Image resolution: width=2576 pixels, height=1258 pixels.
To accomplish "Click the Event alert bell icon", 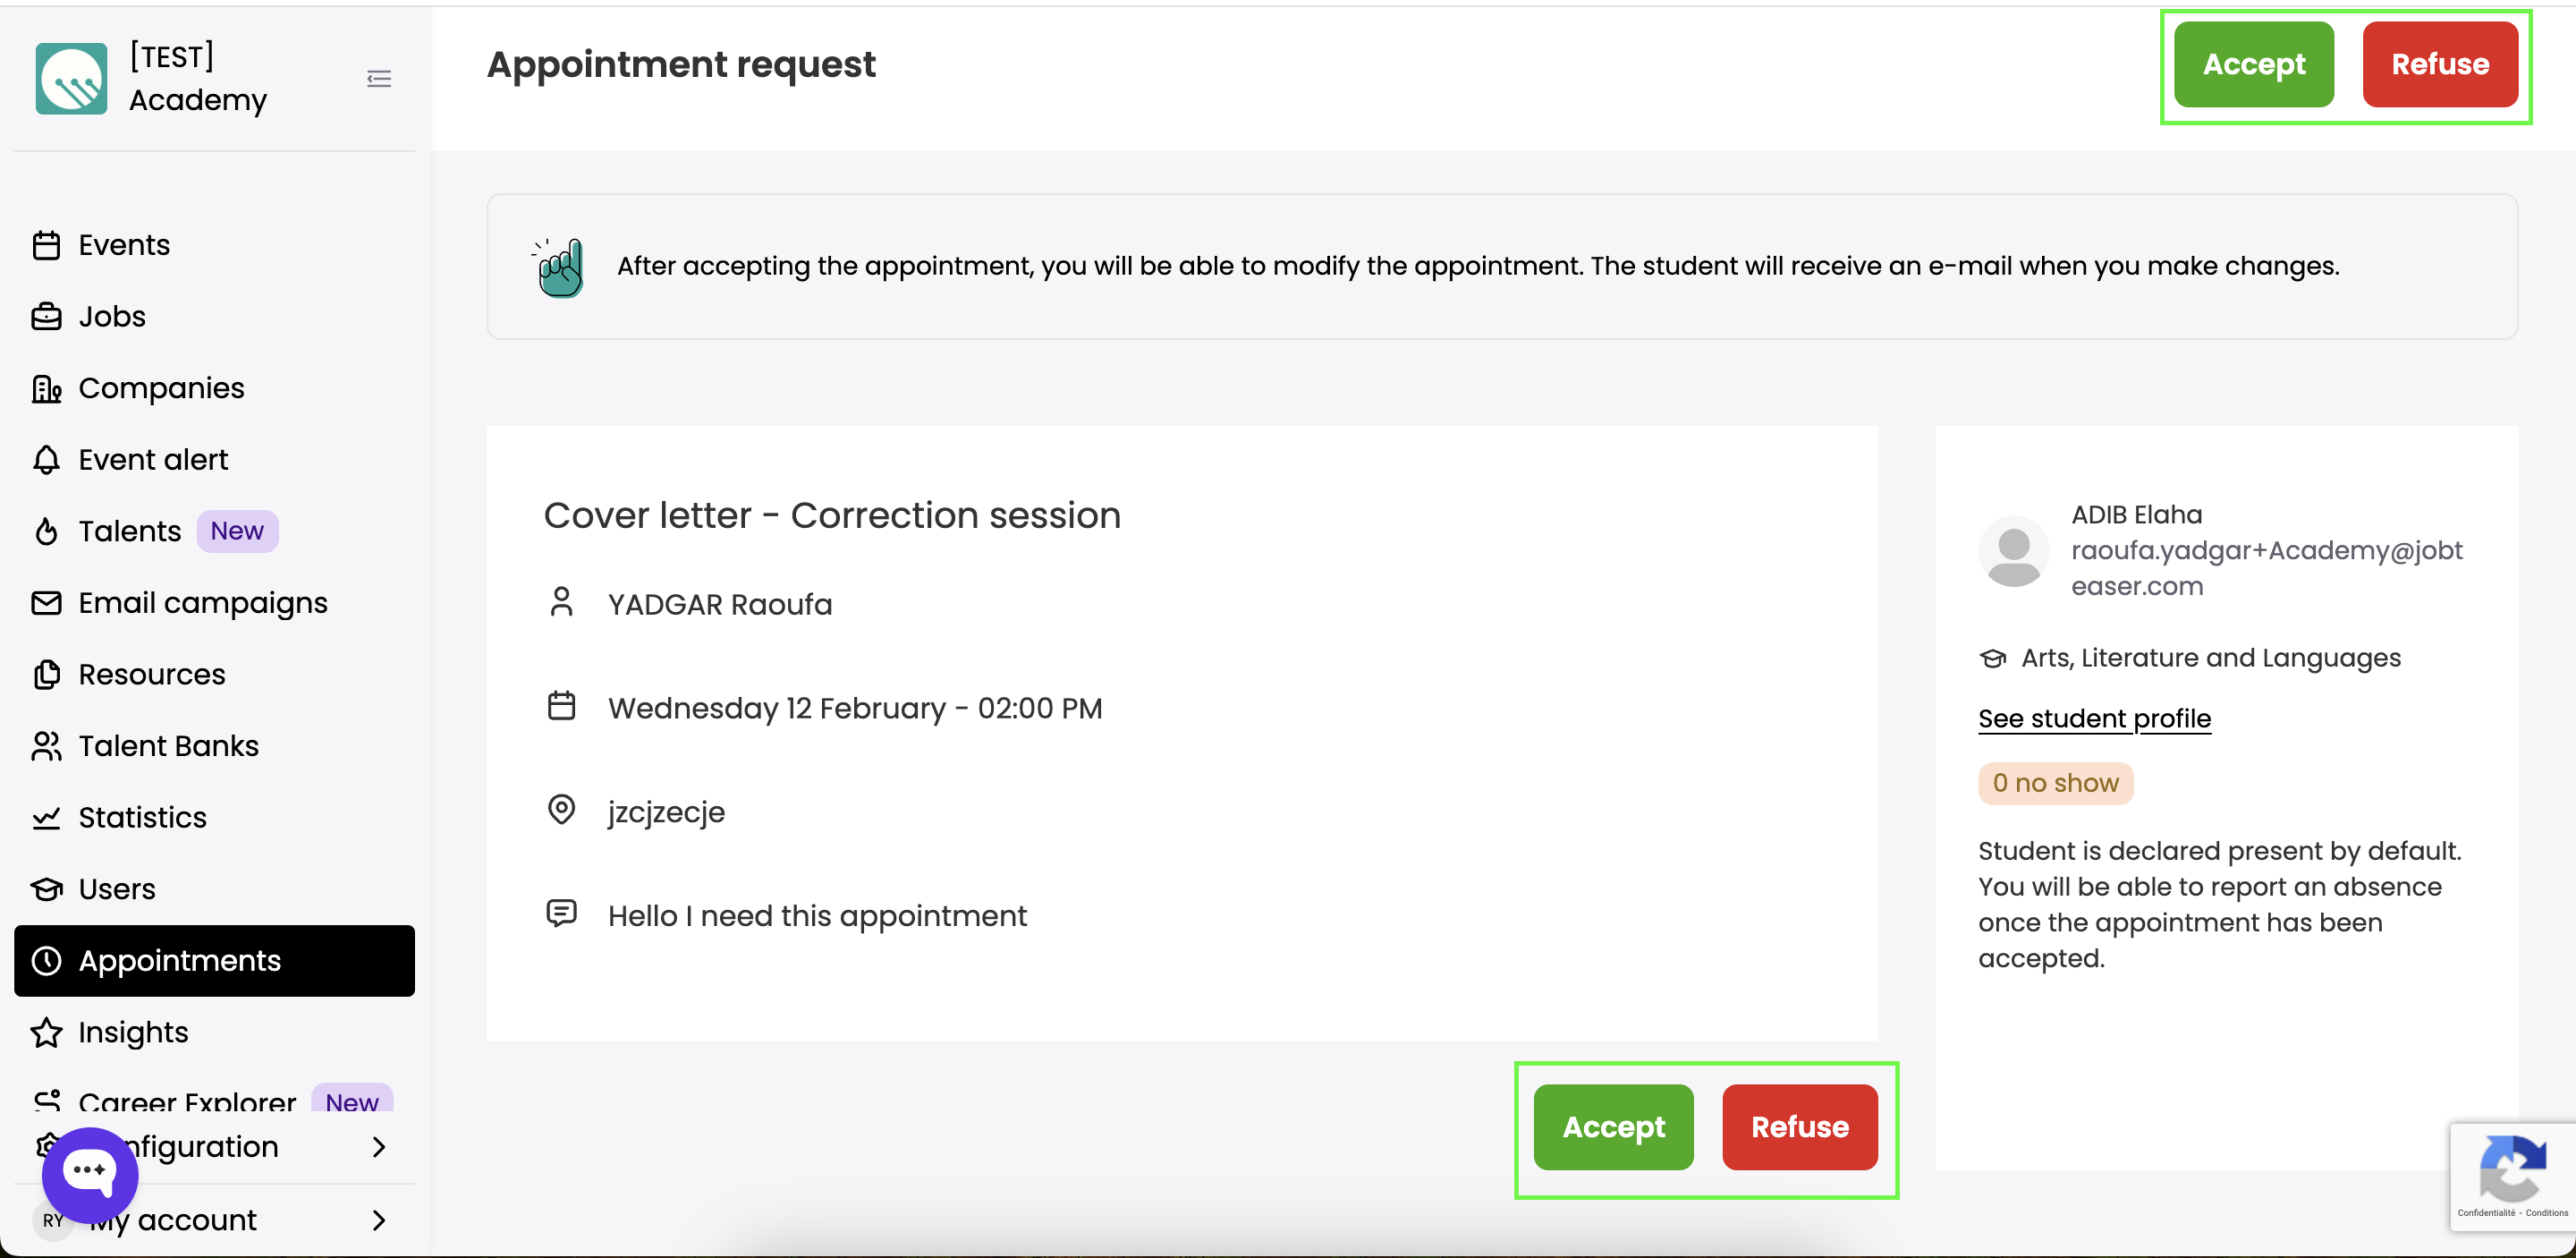I will tap(46, 460).
